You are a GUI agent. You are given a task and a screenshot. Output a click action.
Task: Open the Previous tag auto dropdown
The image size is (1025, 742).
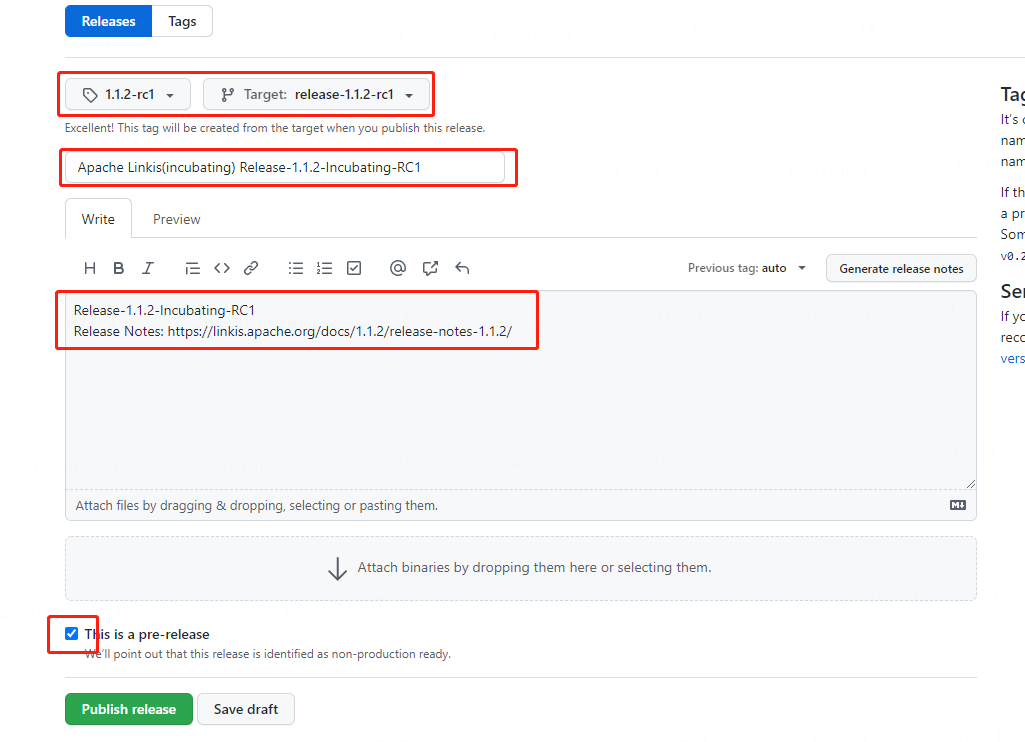(747, 268)
